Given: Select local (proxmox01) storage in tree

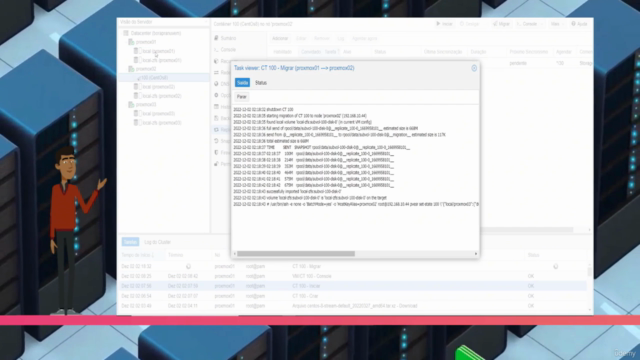Looking at the screenshot, I should 158,51.
